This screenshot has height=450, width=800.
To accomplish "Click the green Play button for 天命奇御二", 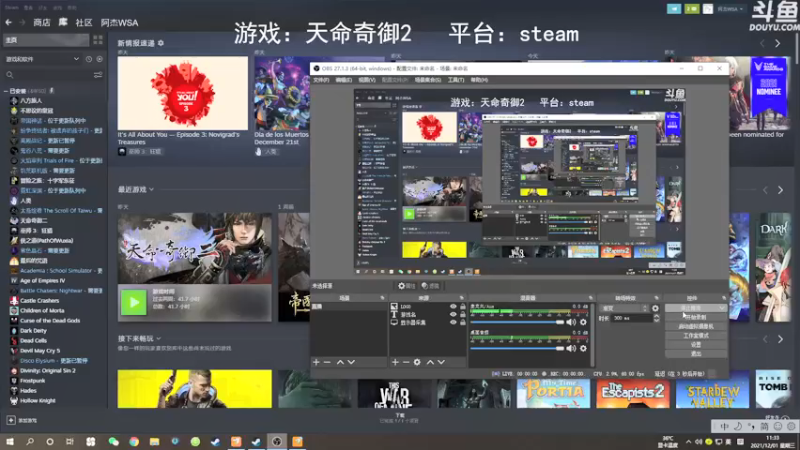I will click(134, 302).
